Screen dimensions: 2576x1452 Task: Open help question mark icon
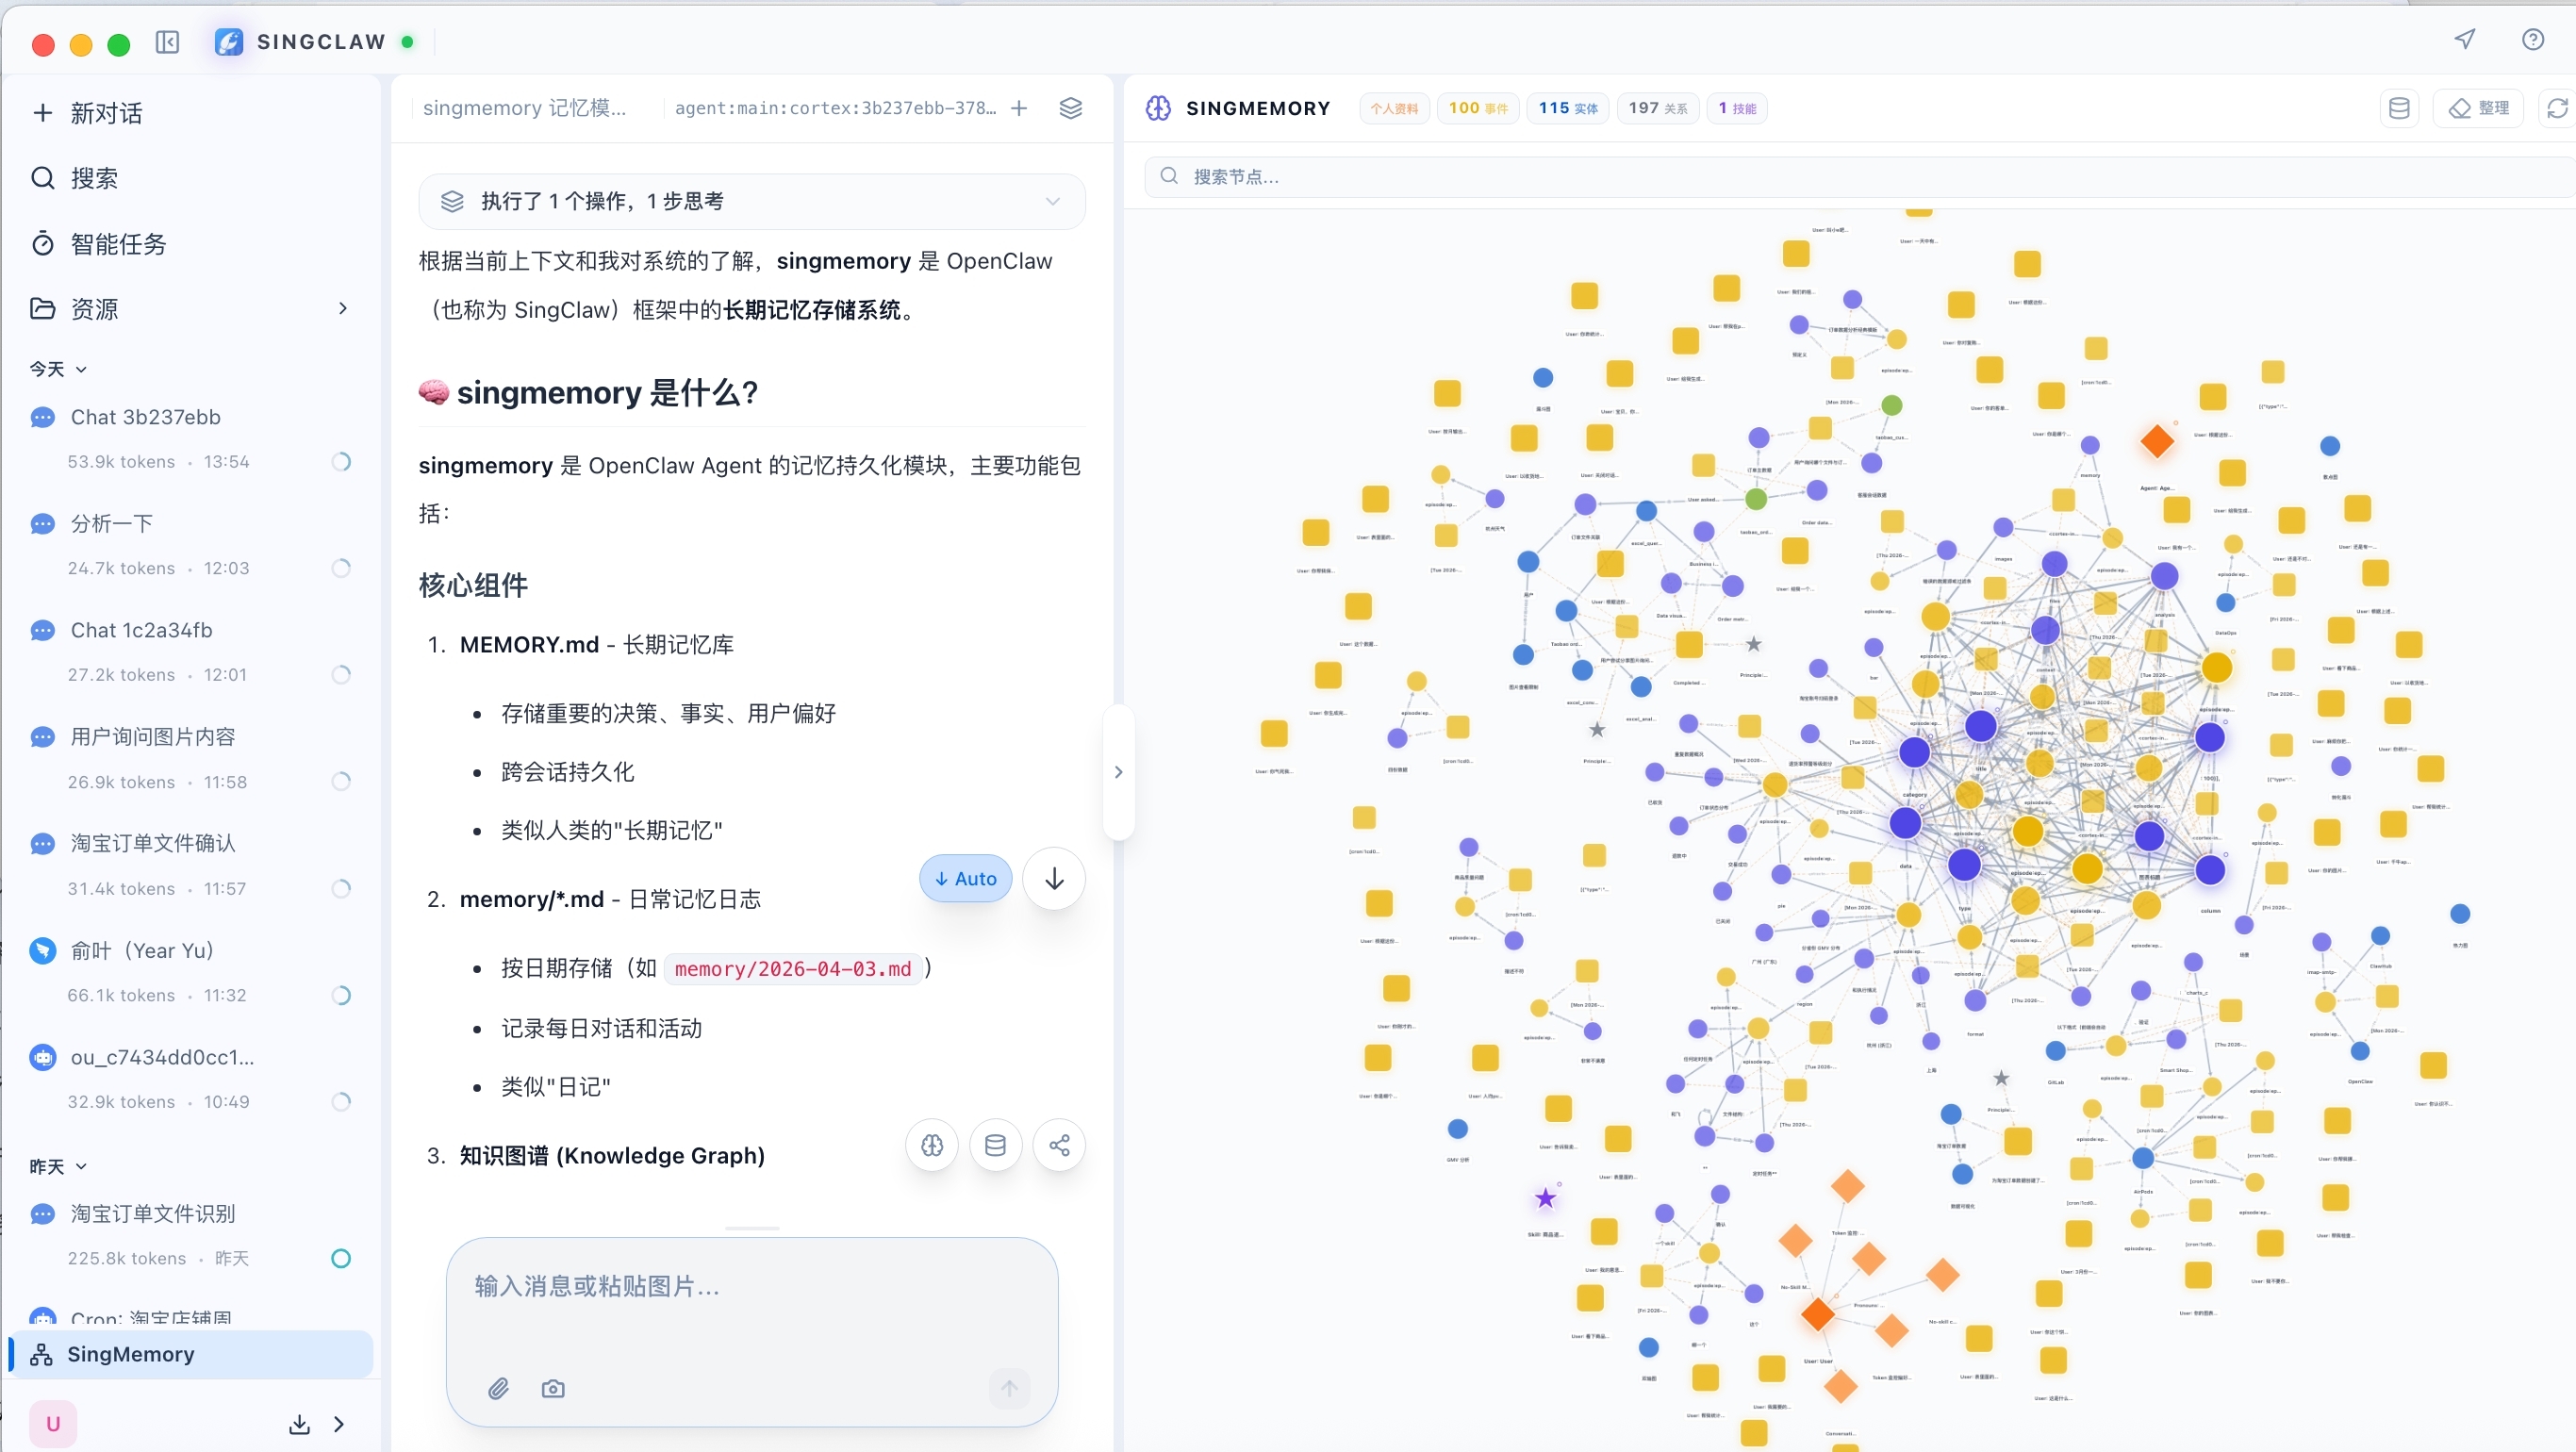click(2533, 40)
